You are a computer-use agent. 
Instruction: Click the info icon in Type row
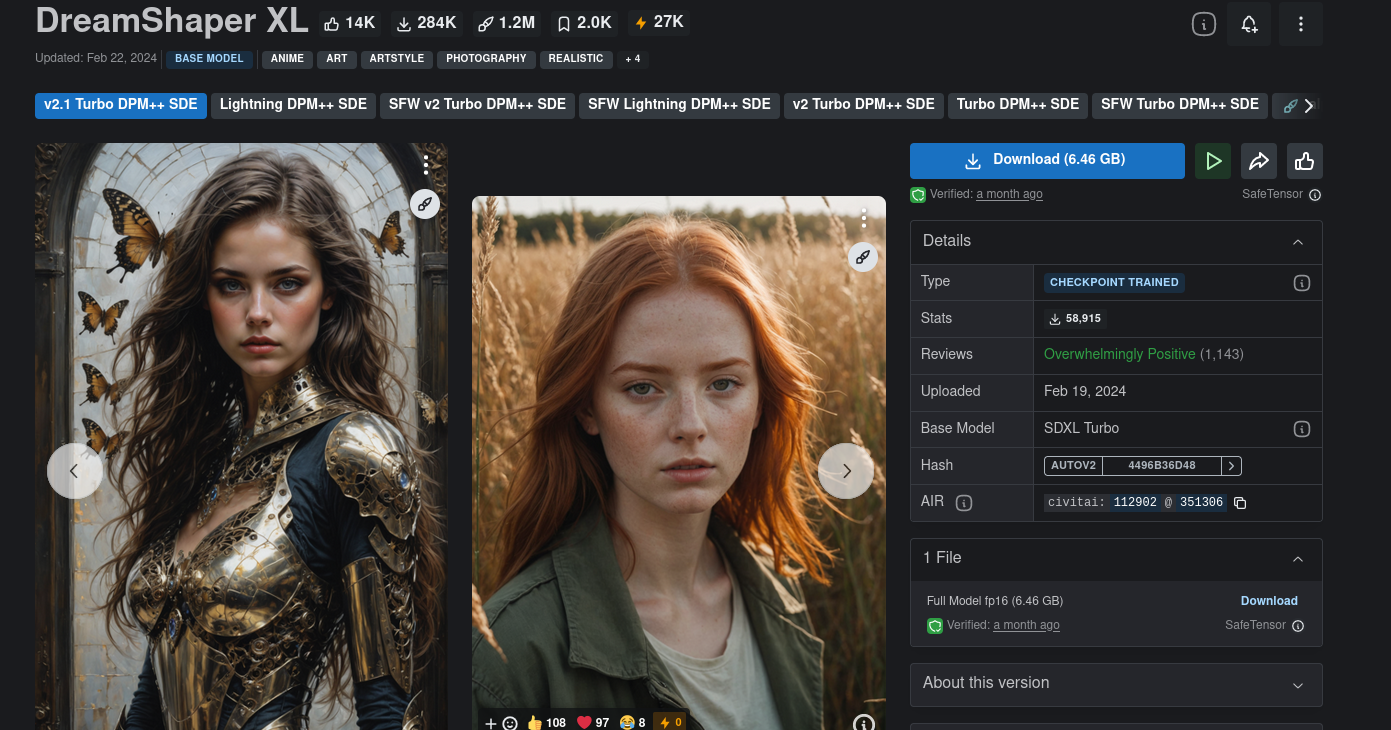point(1302,283)
